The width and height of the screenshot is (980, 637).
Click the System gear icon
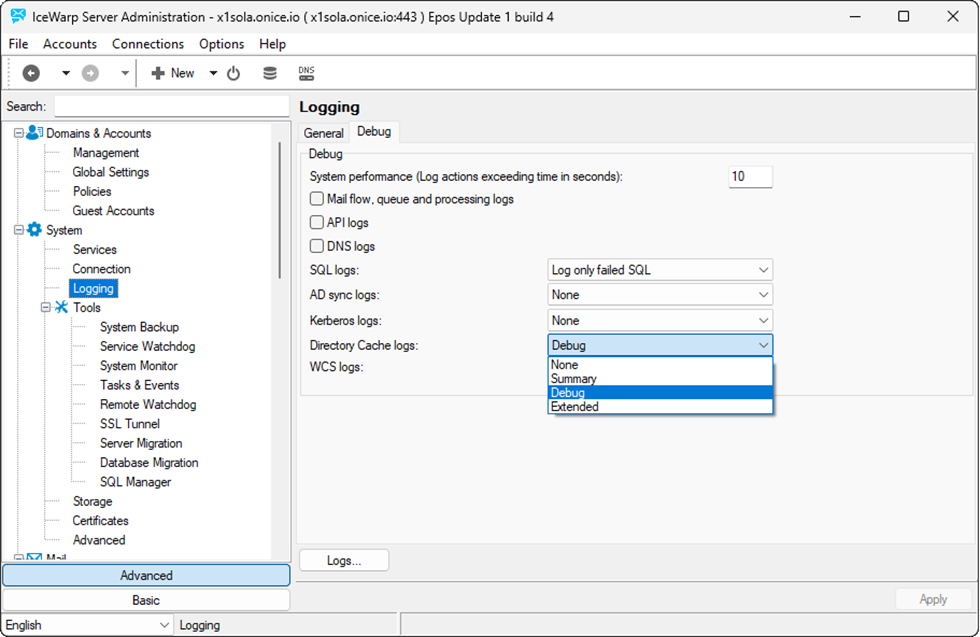pyautogui.click(x=34, y=229)
